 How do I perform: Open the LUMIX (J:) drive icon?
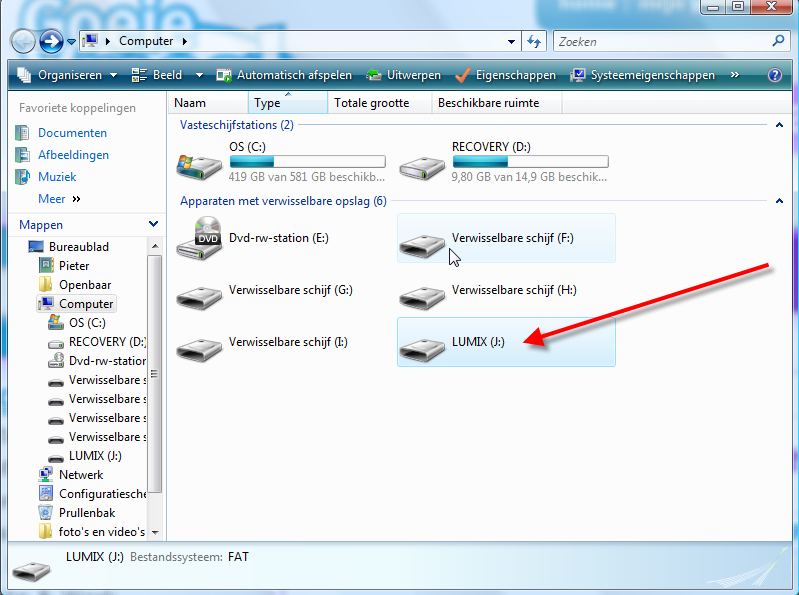click(421, 343)
